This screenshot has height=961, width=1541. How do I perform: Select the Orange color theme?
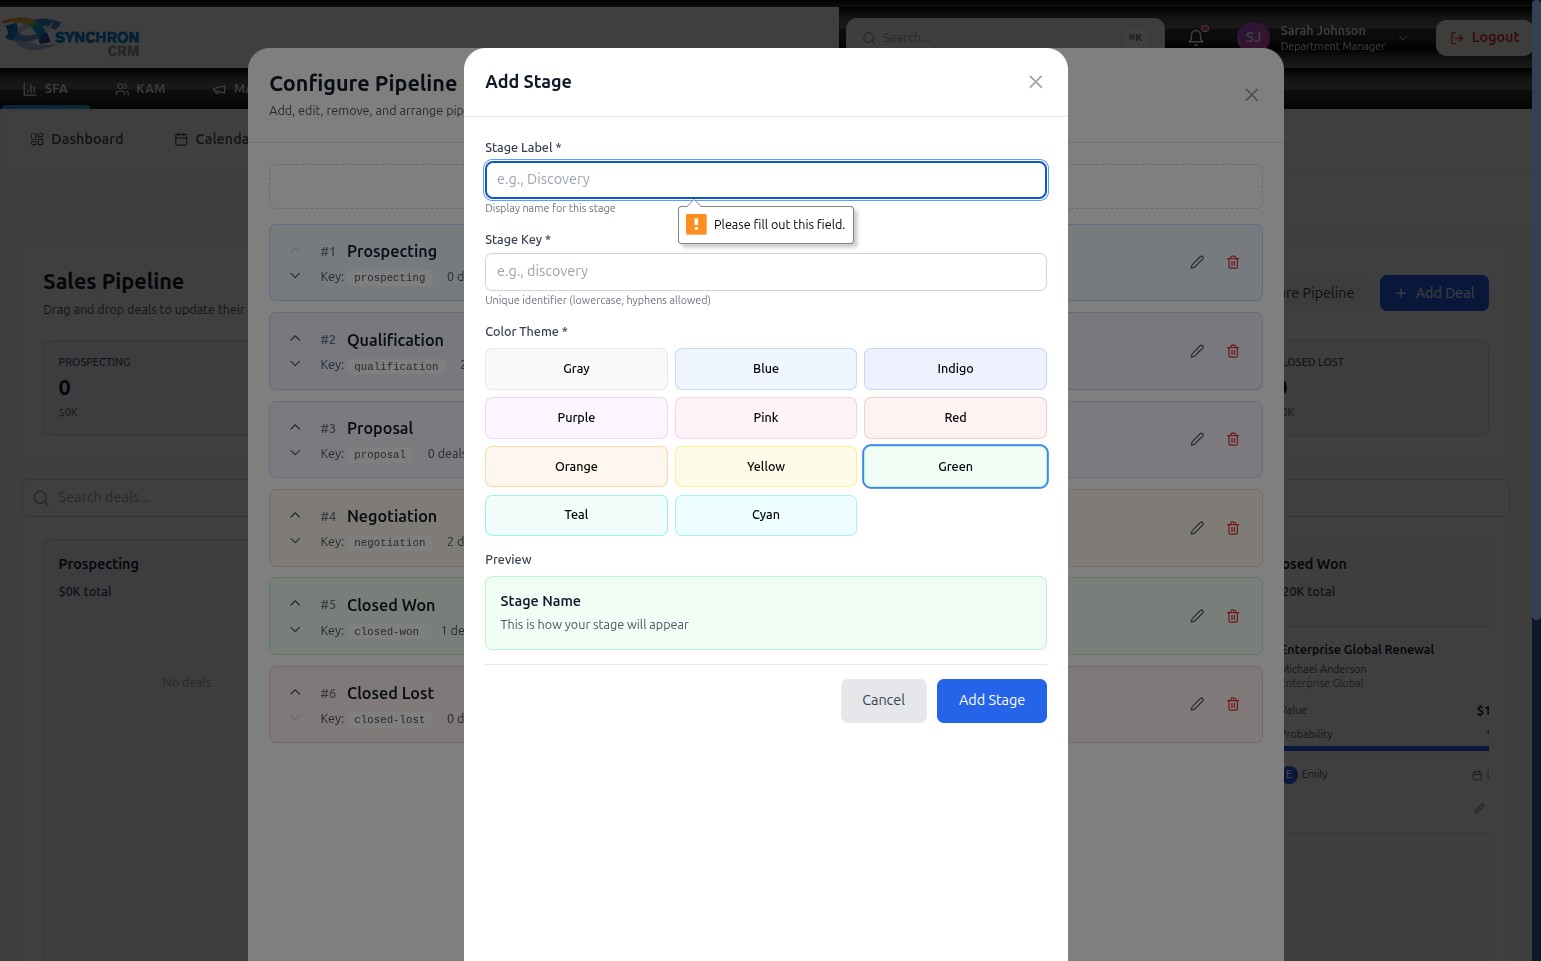pos(576,467)
